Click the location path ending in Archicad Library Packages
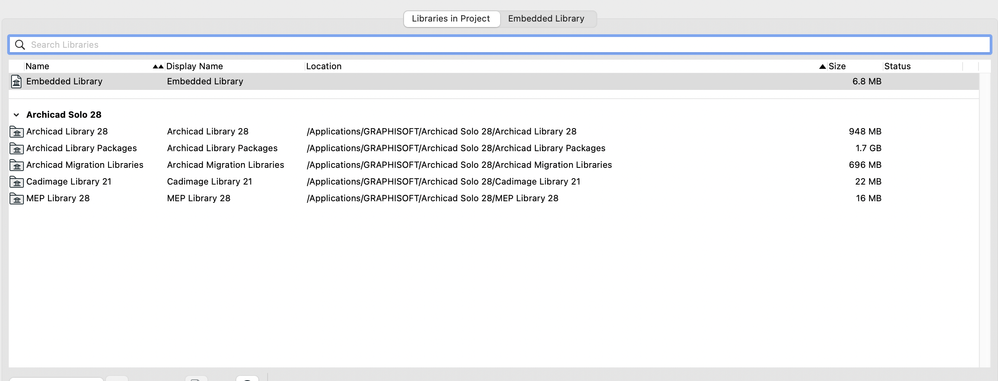 point(456,148)
